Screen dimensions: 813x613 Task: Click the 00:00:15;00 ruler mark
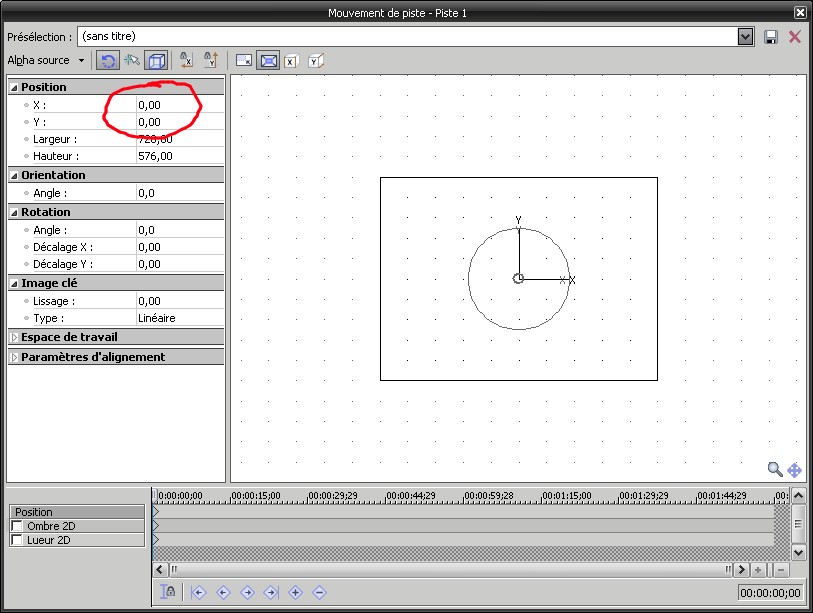(256, 496)
